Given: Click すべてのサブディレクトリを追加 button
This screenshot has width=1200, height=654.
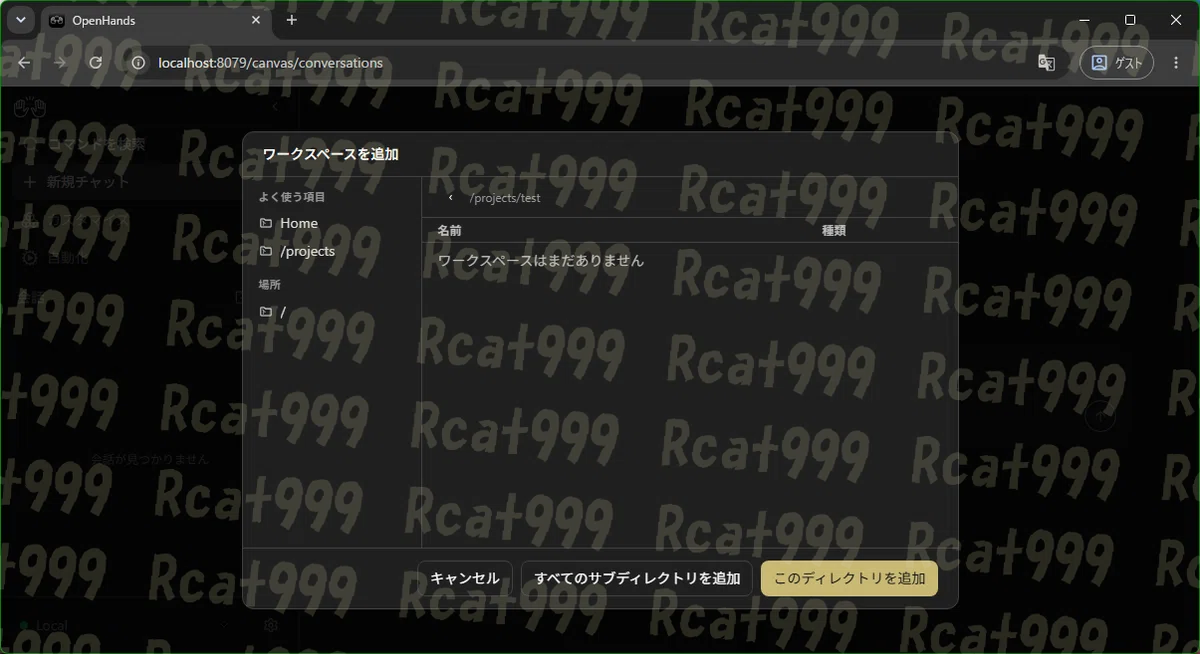Looking at the screenshot, I should 637,578.
